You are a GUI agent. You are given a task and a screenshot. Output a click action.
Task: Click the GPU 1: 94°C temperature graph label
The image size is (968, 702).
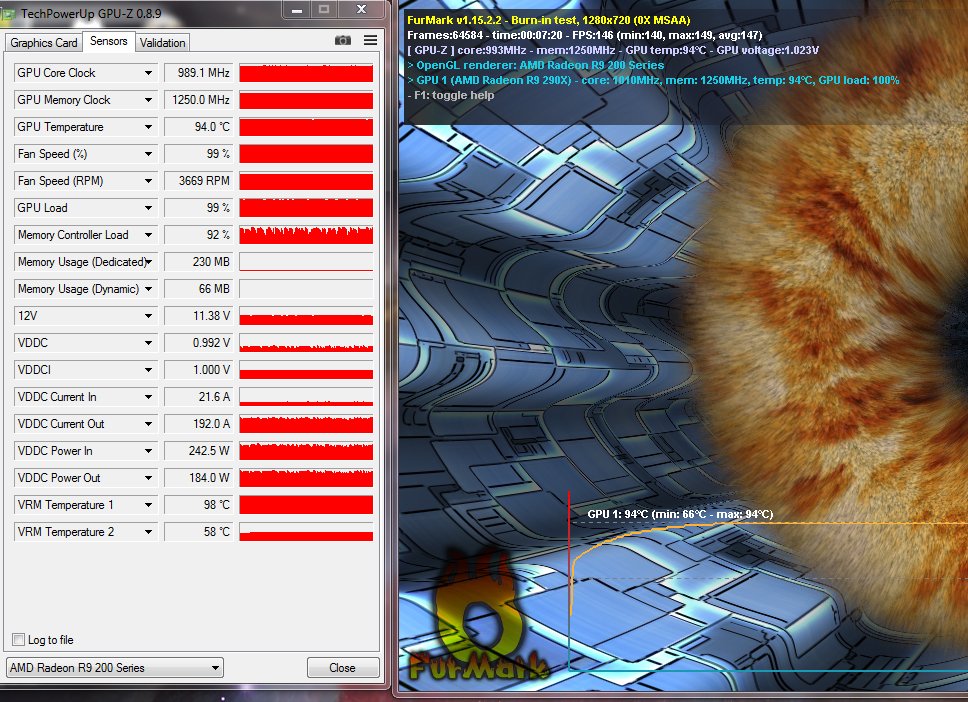tap(680, 514)
